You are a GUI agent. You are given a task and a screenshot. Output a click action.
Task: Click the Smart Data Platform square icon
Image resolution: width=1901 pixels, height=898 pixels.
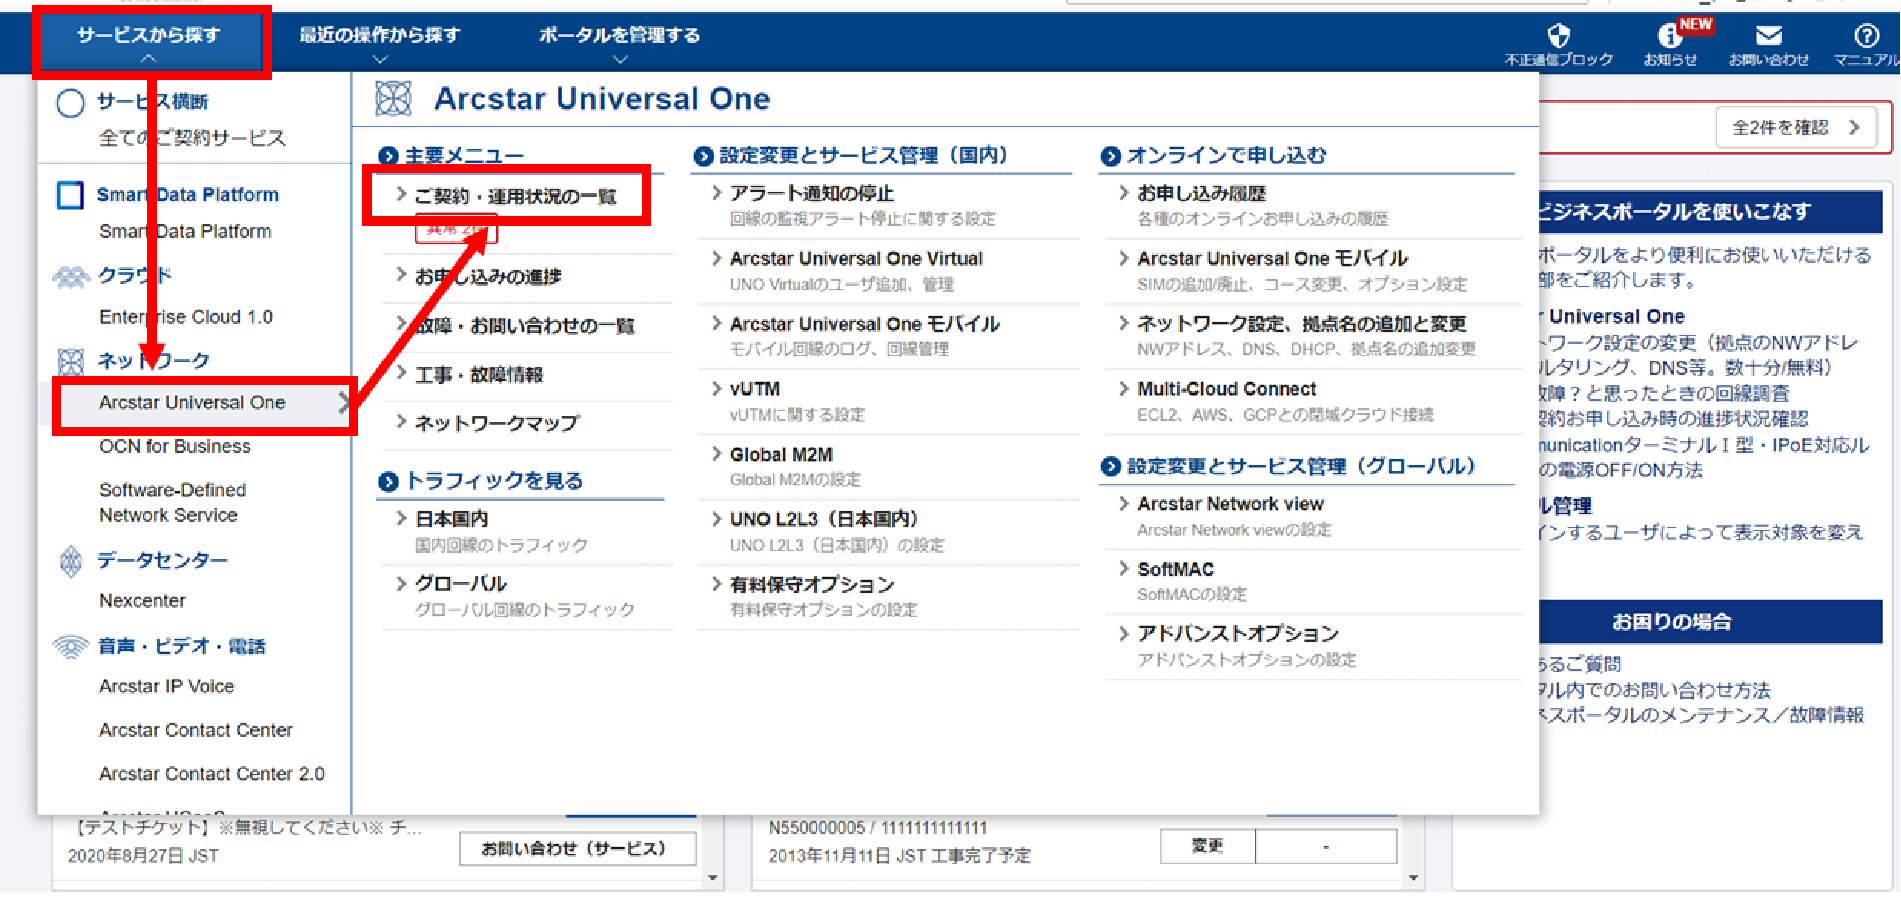[70, 195]
